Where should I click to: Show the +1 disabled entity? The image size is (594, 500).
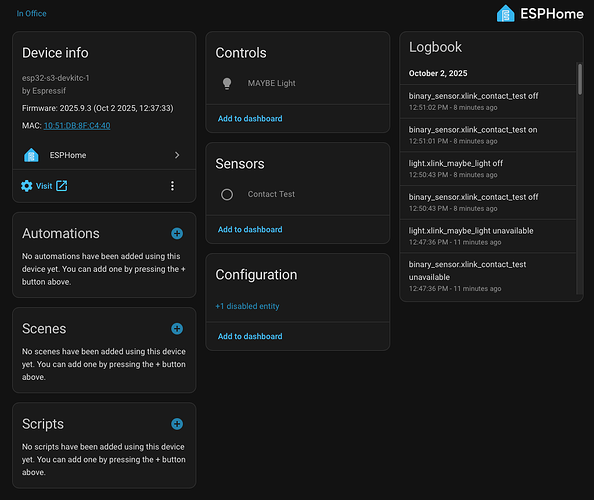click(x=247, y=306)
